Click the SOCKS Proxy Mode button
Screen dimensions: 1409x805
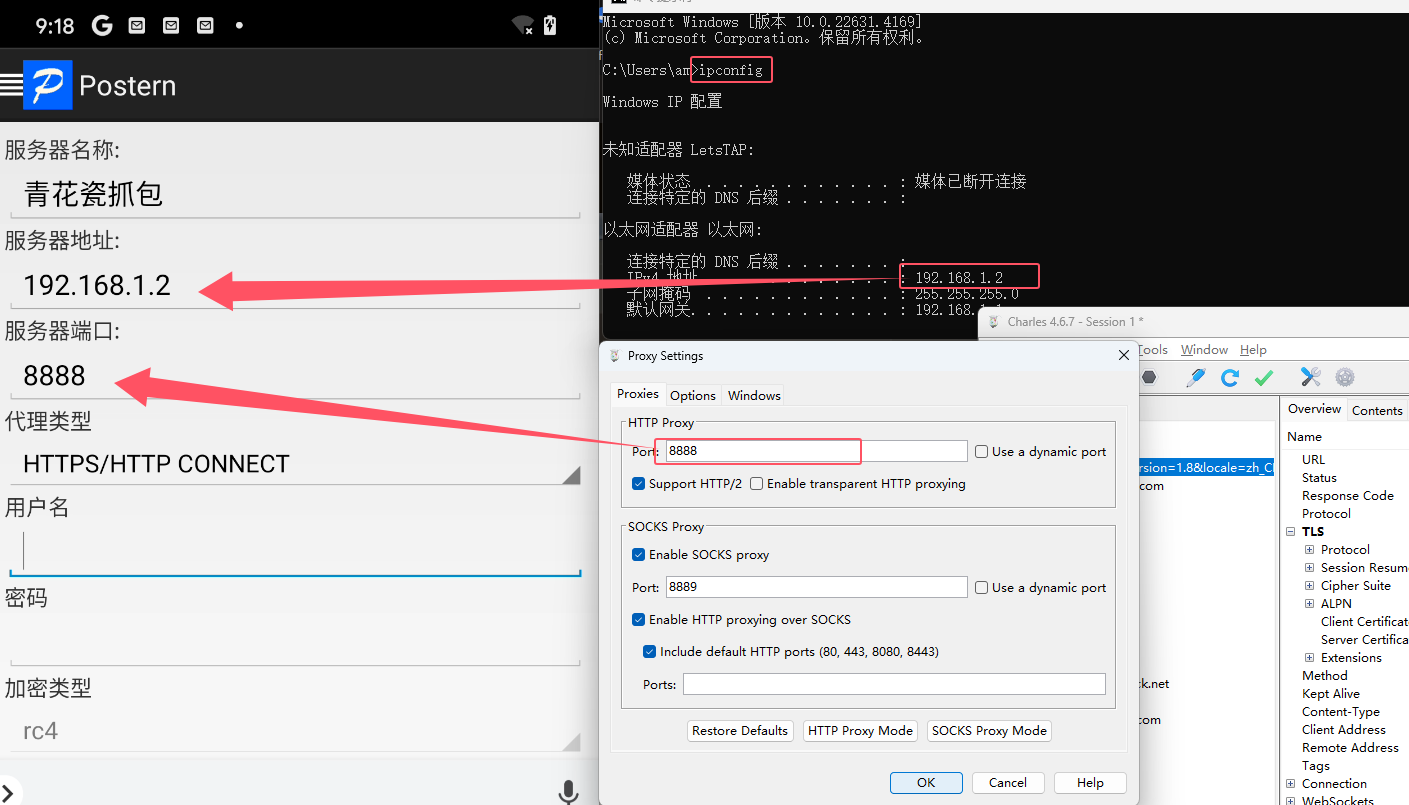(x=989, y=731)
